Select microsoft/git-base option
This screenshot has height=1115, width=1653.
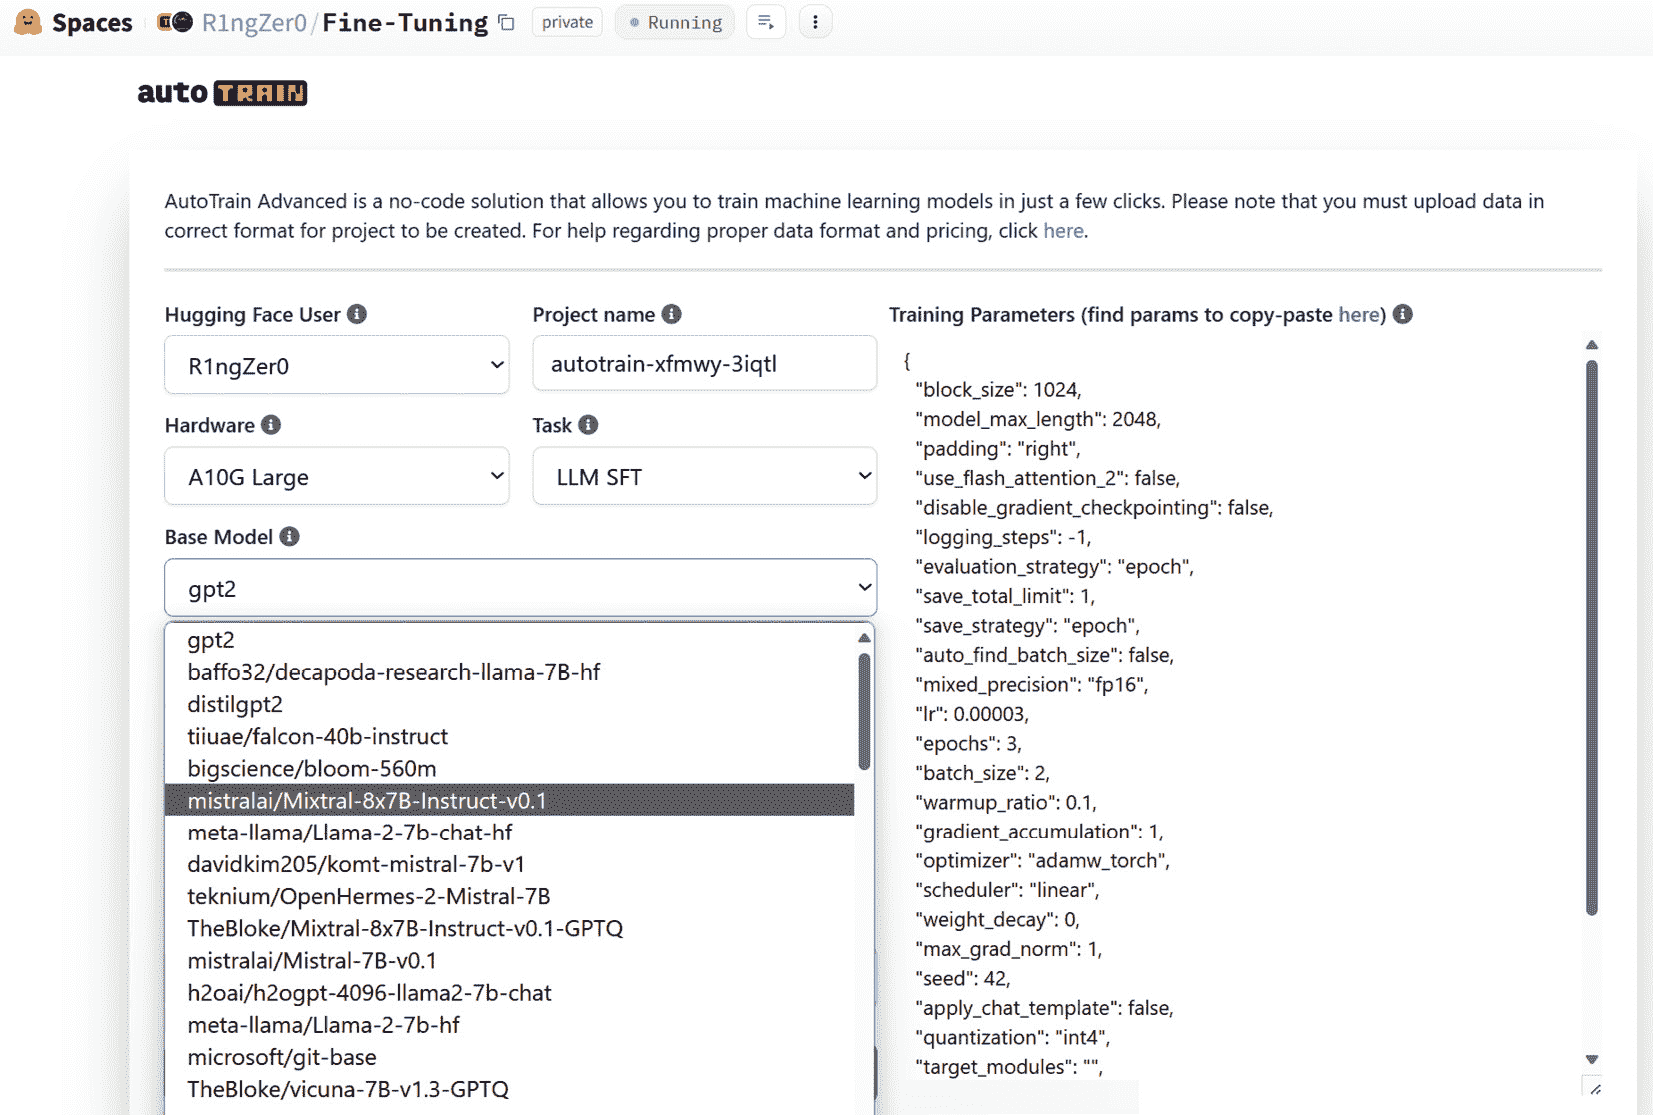[510, 1057]
